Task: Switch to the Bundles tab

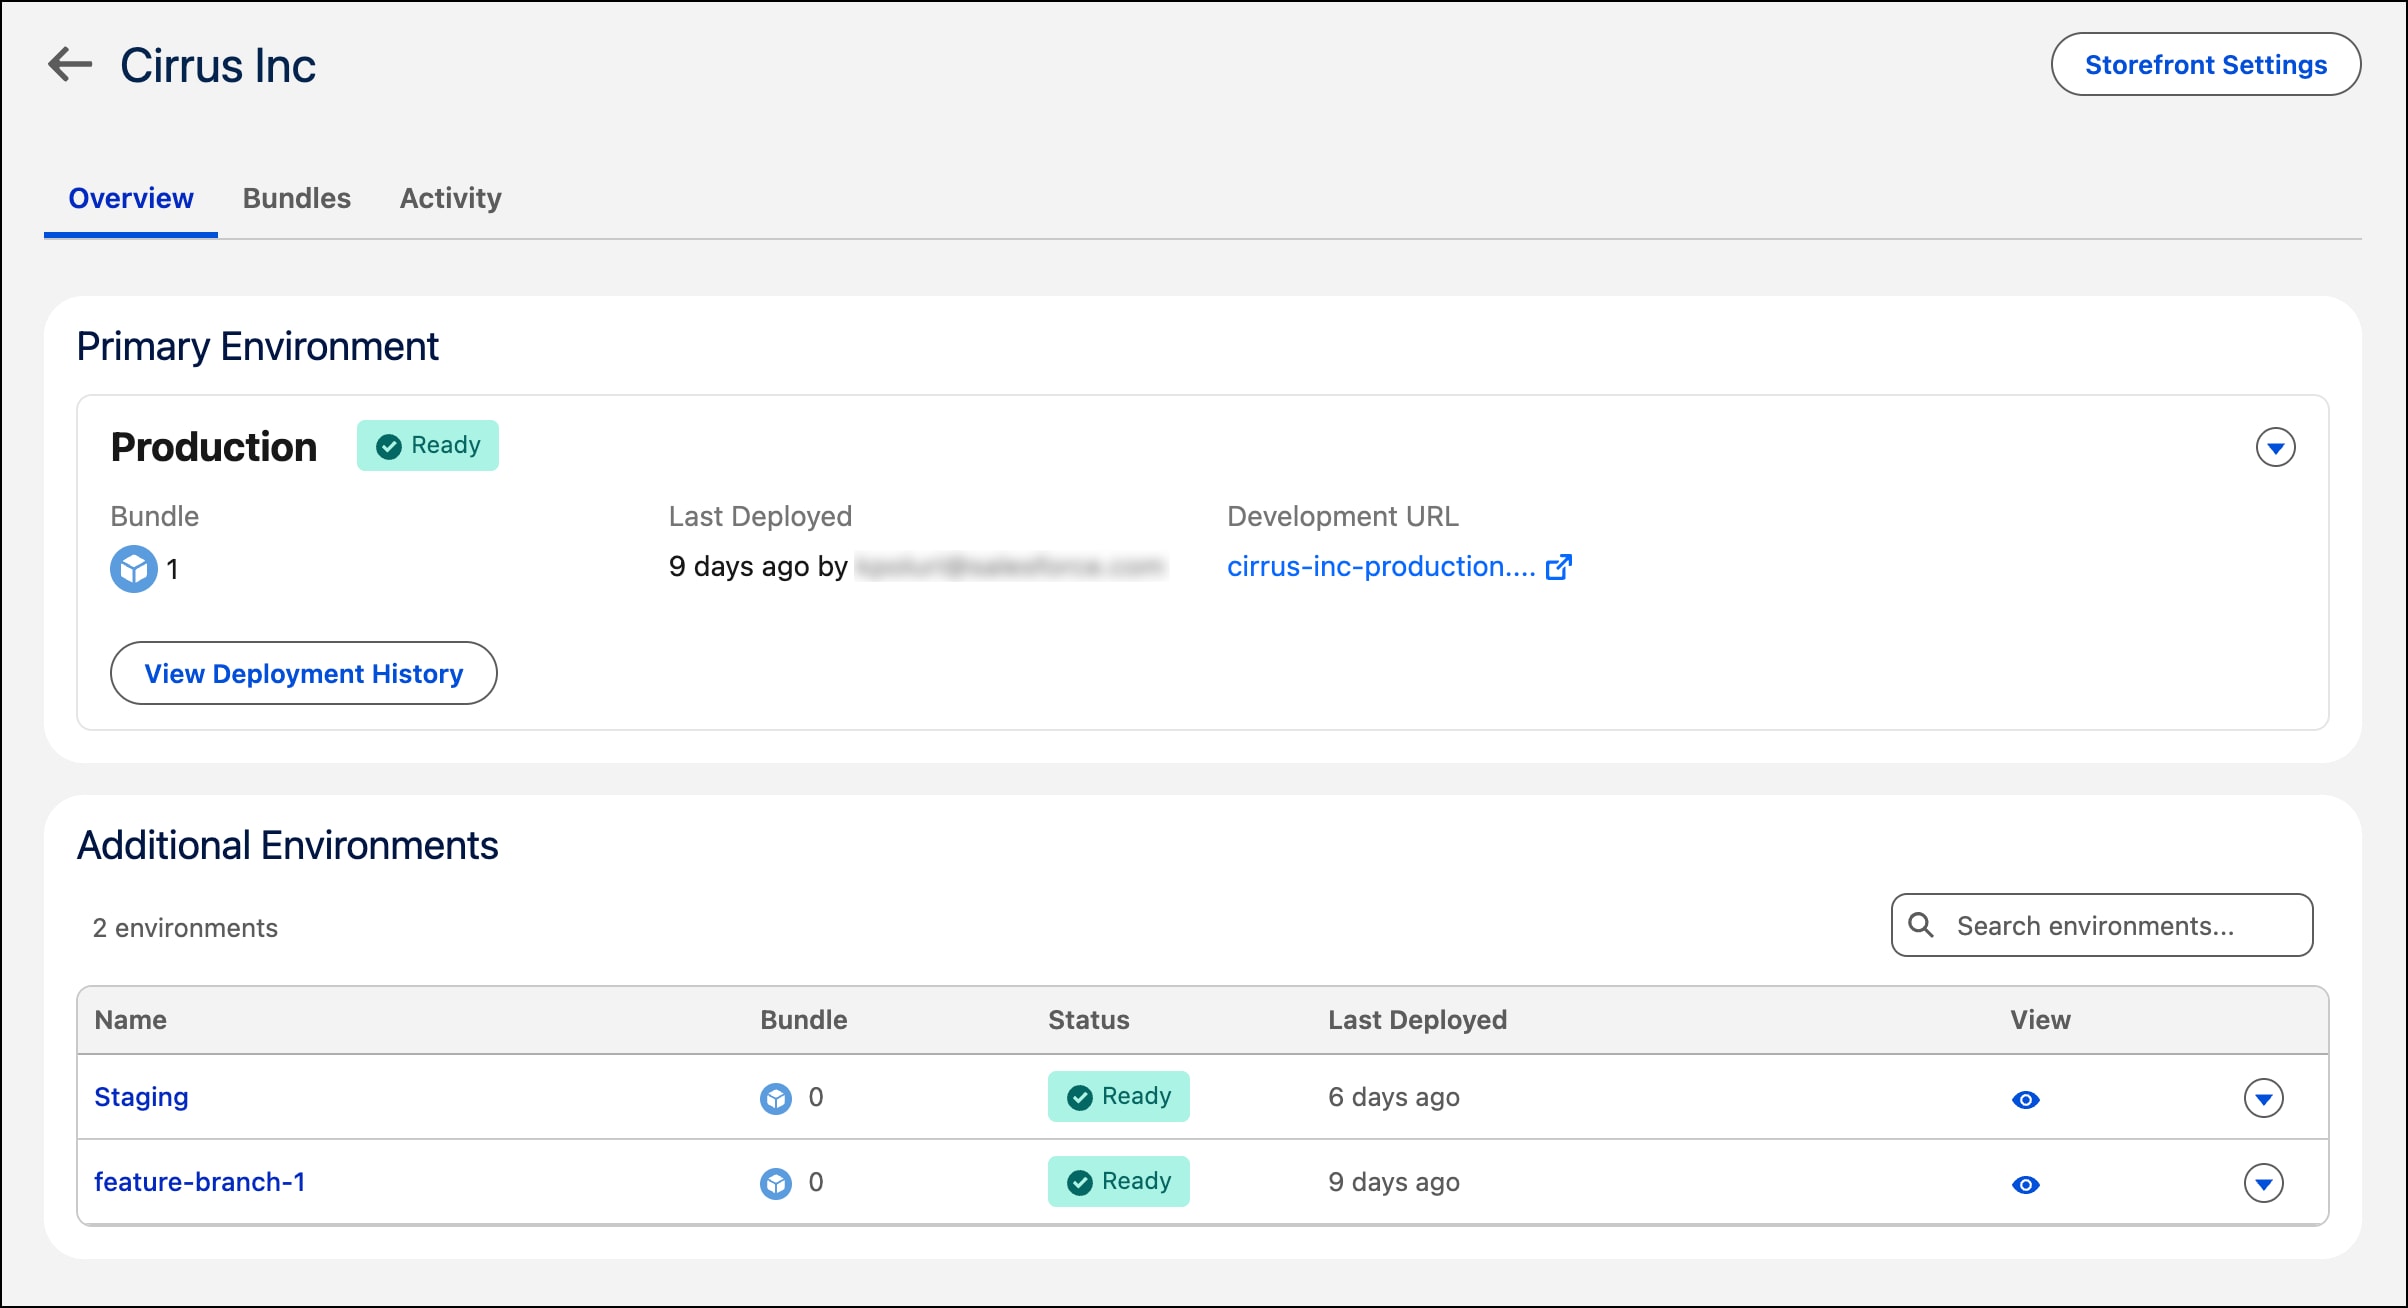Action: point(297,198)
